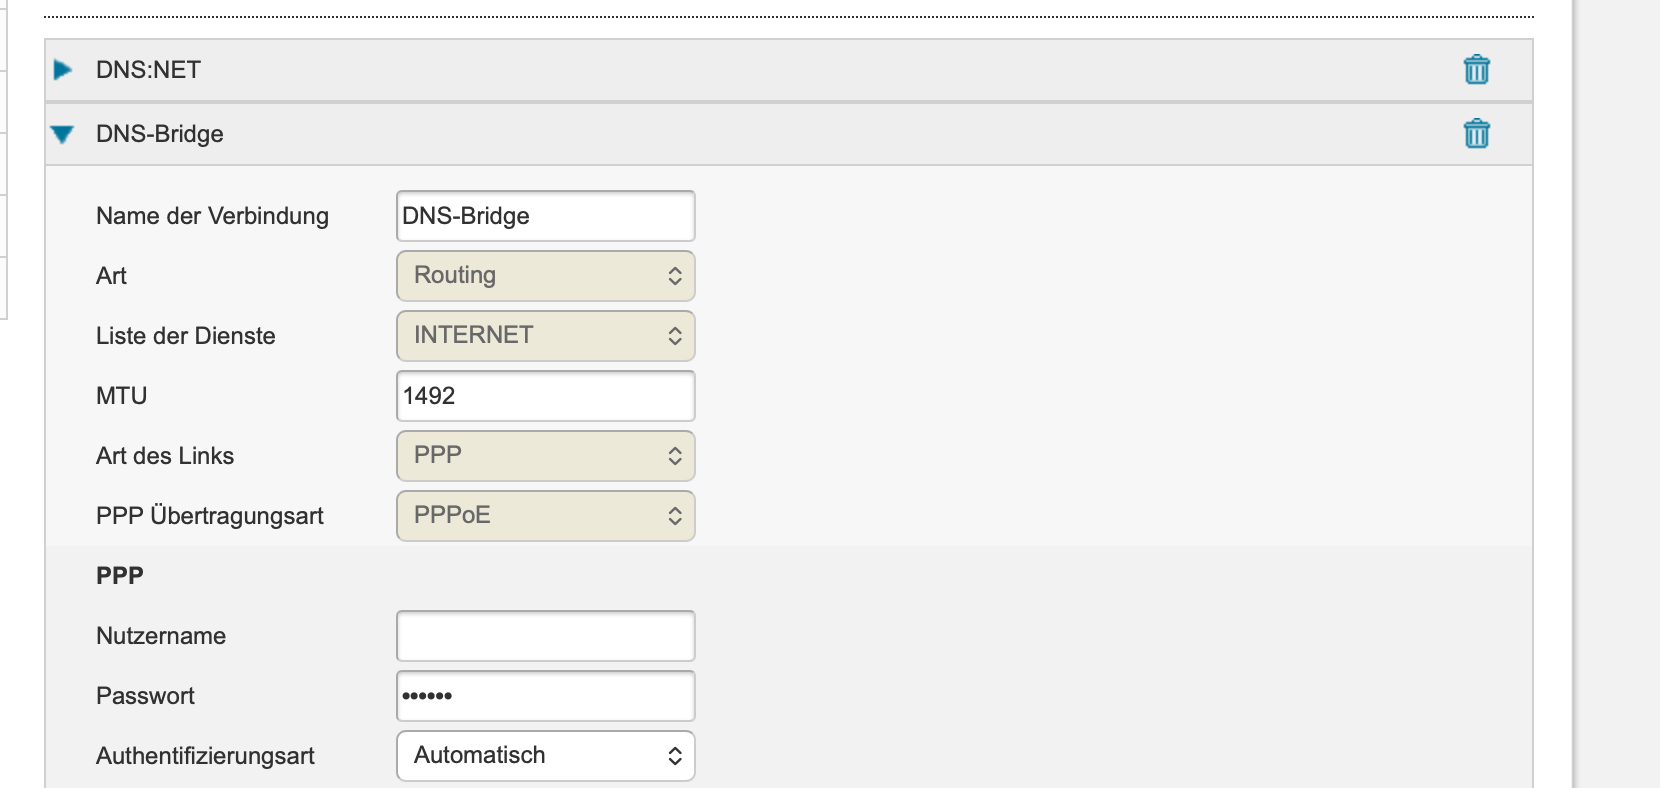1660x788 pixels.
Task: Click the Passwort input field
Action: coord(545,696)
